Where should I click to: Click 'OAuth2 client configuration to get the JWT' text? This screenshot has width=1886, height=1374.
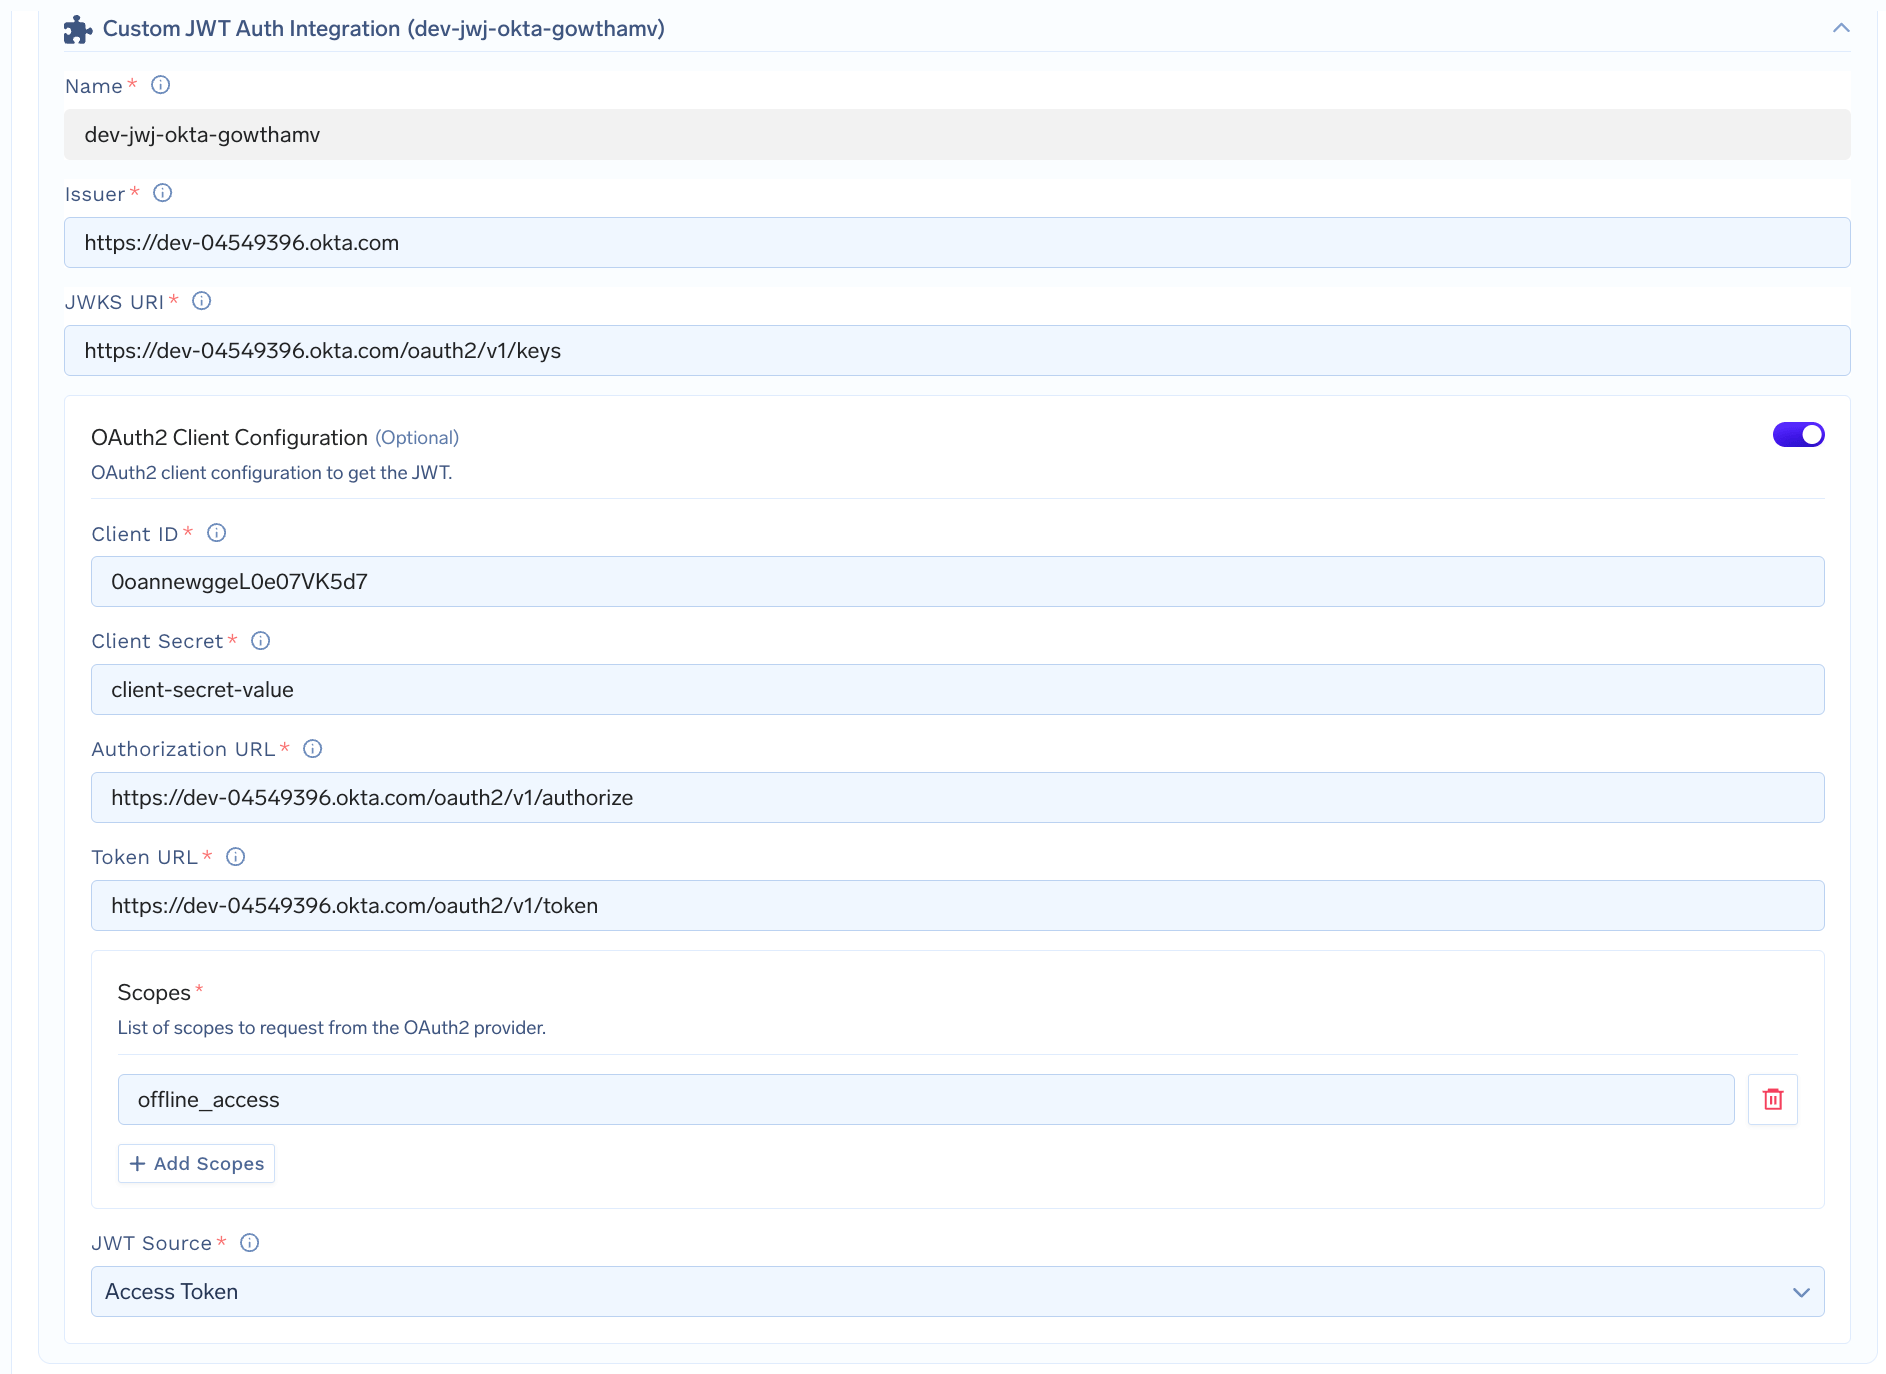click(x=271, y=473)
